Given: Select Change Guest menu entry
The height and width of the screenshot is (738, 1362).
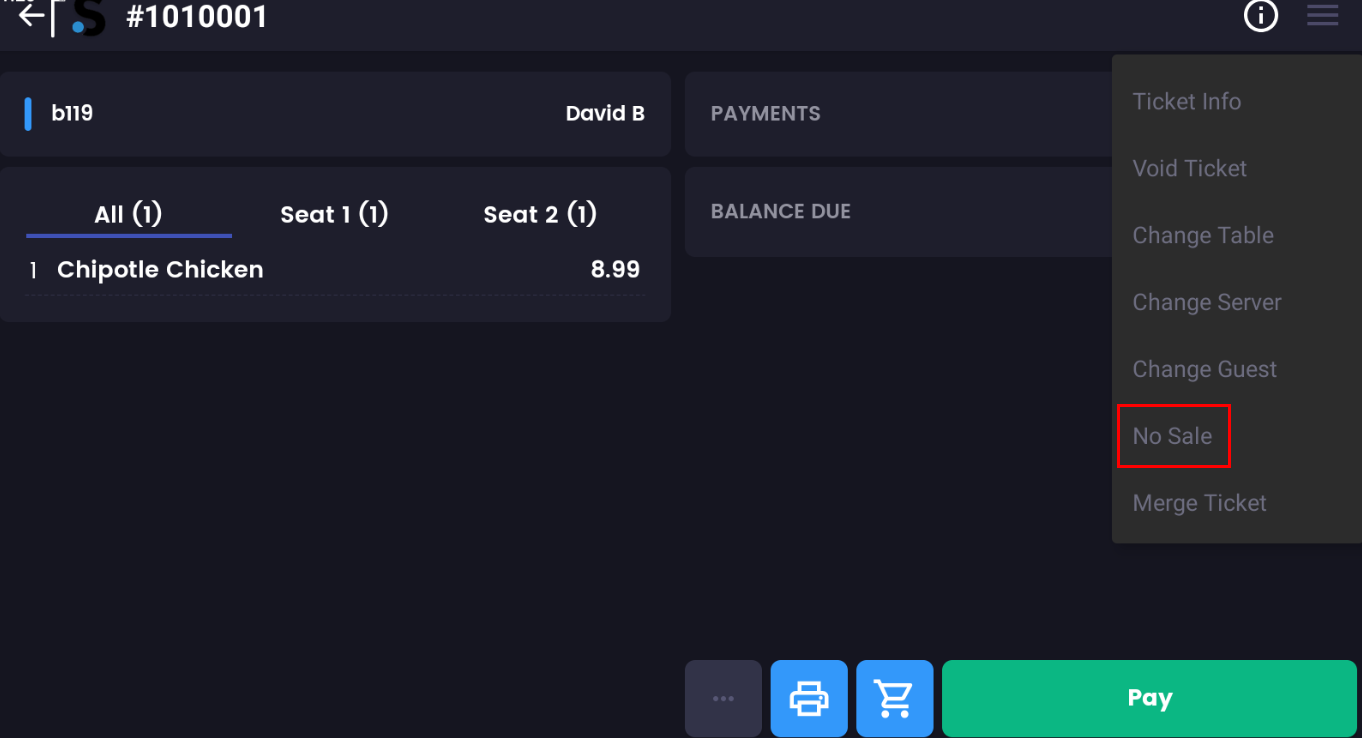Looking at the screenshot, I should click(x=1204, y=370).
